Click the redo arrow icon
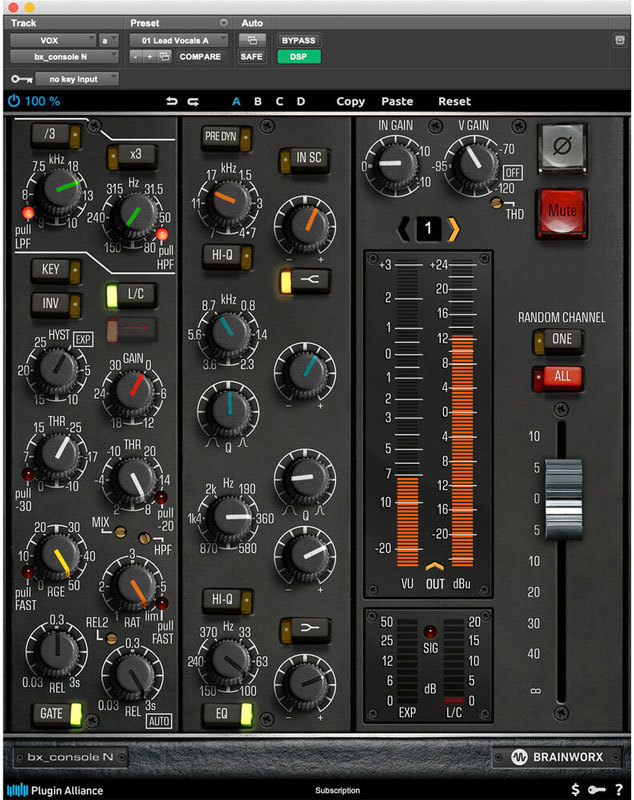 pos(193,101)
